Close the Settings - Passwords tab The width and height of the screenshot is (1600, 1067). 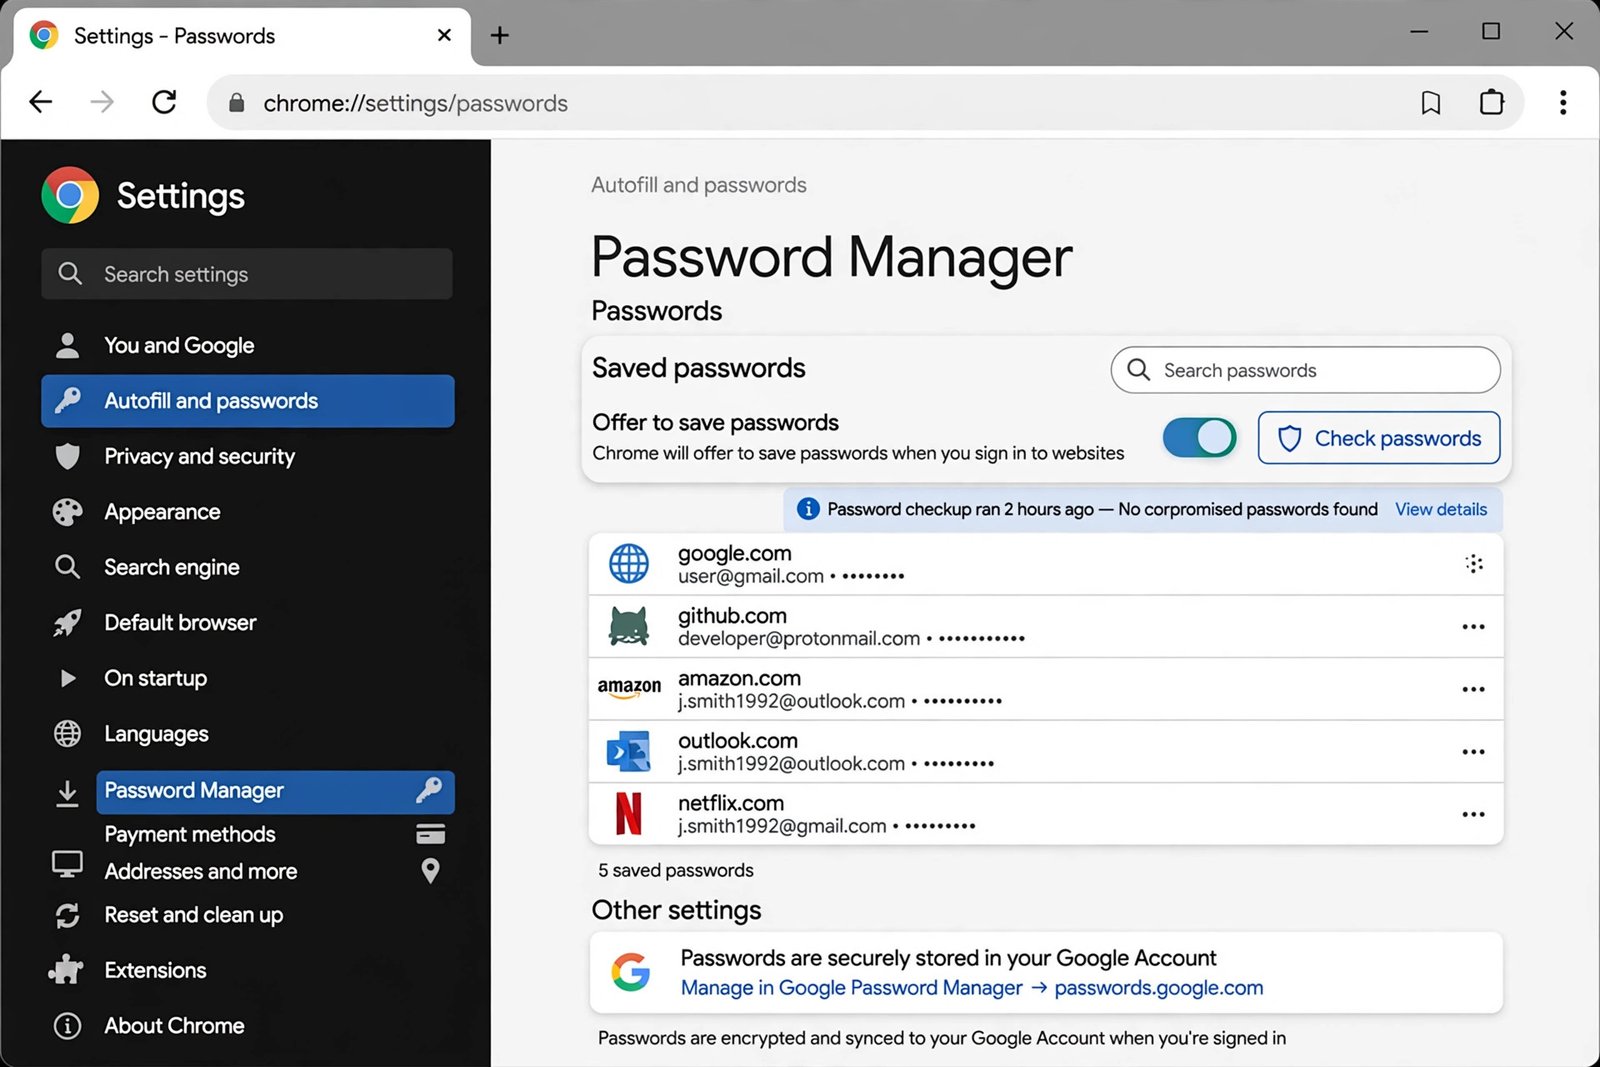click(x=445, y=36)
